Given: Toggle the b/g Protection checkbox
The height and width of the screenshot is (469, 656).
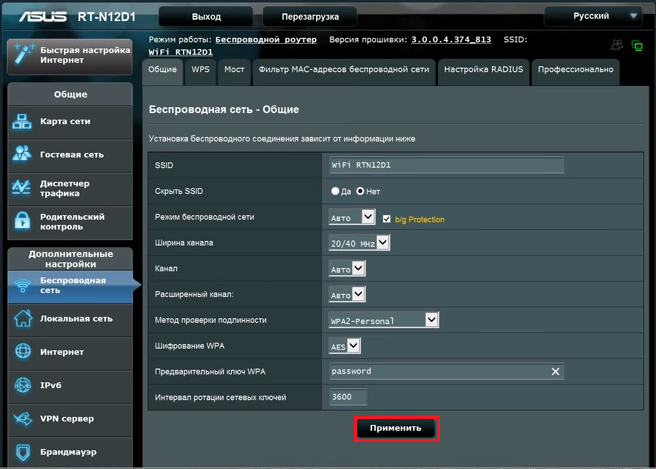Looking at the screenshot, I should coord(387,218).
